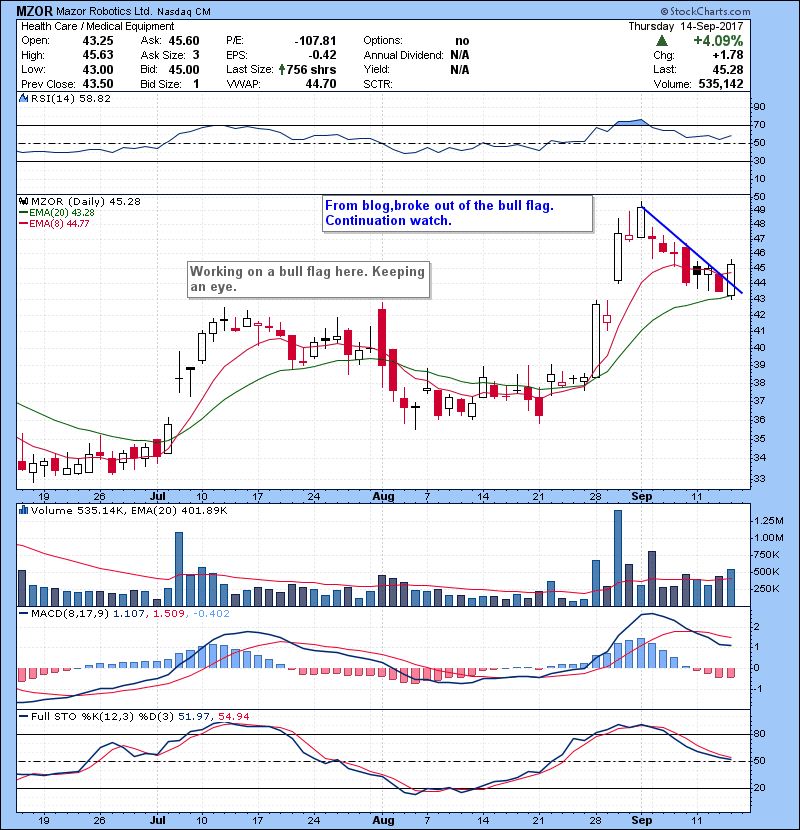The width and height of the screenshot is (800, 830).
Task: Click the Bid Size value "1"
Action: [196, 84]
